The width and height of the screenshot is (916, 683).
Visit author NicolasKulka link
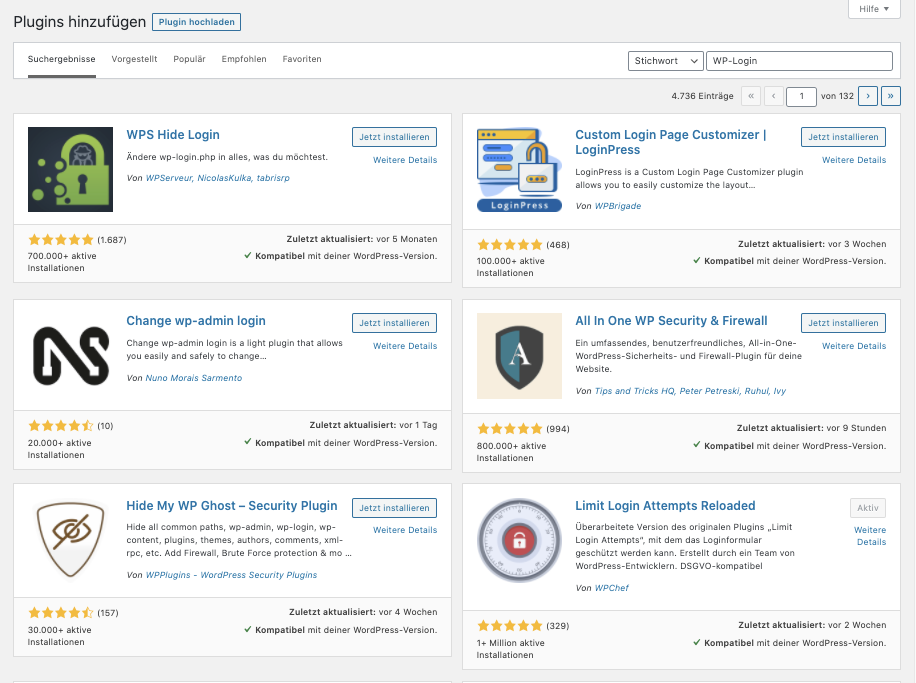click(224, 178)
